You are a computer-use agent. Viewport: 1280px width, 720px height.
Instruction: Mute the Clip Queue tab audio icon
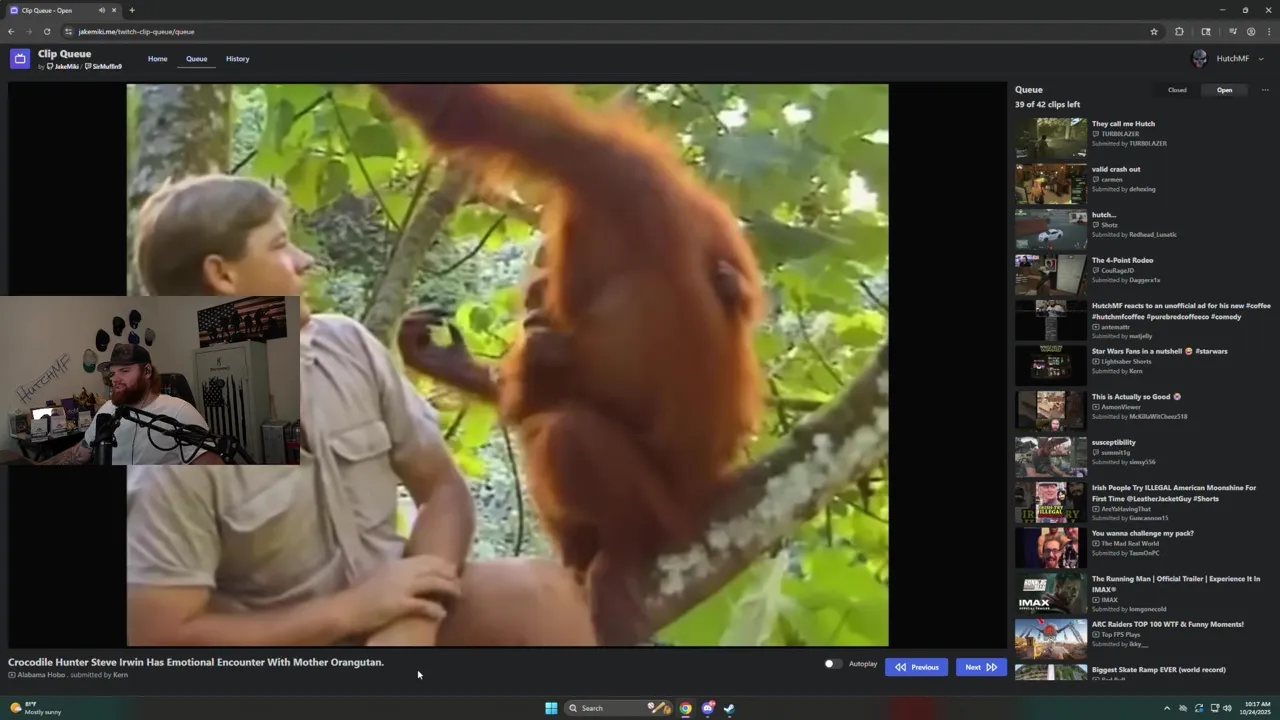coord(101,10)
